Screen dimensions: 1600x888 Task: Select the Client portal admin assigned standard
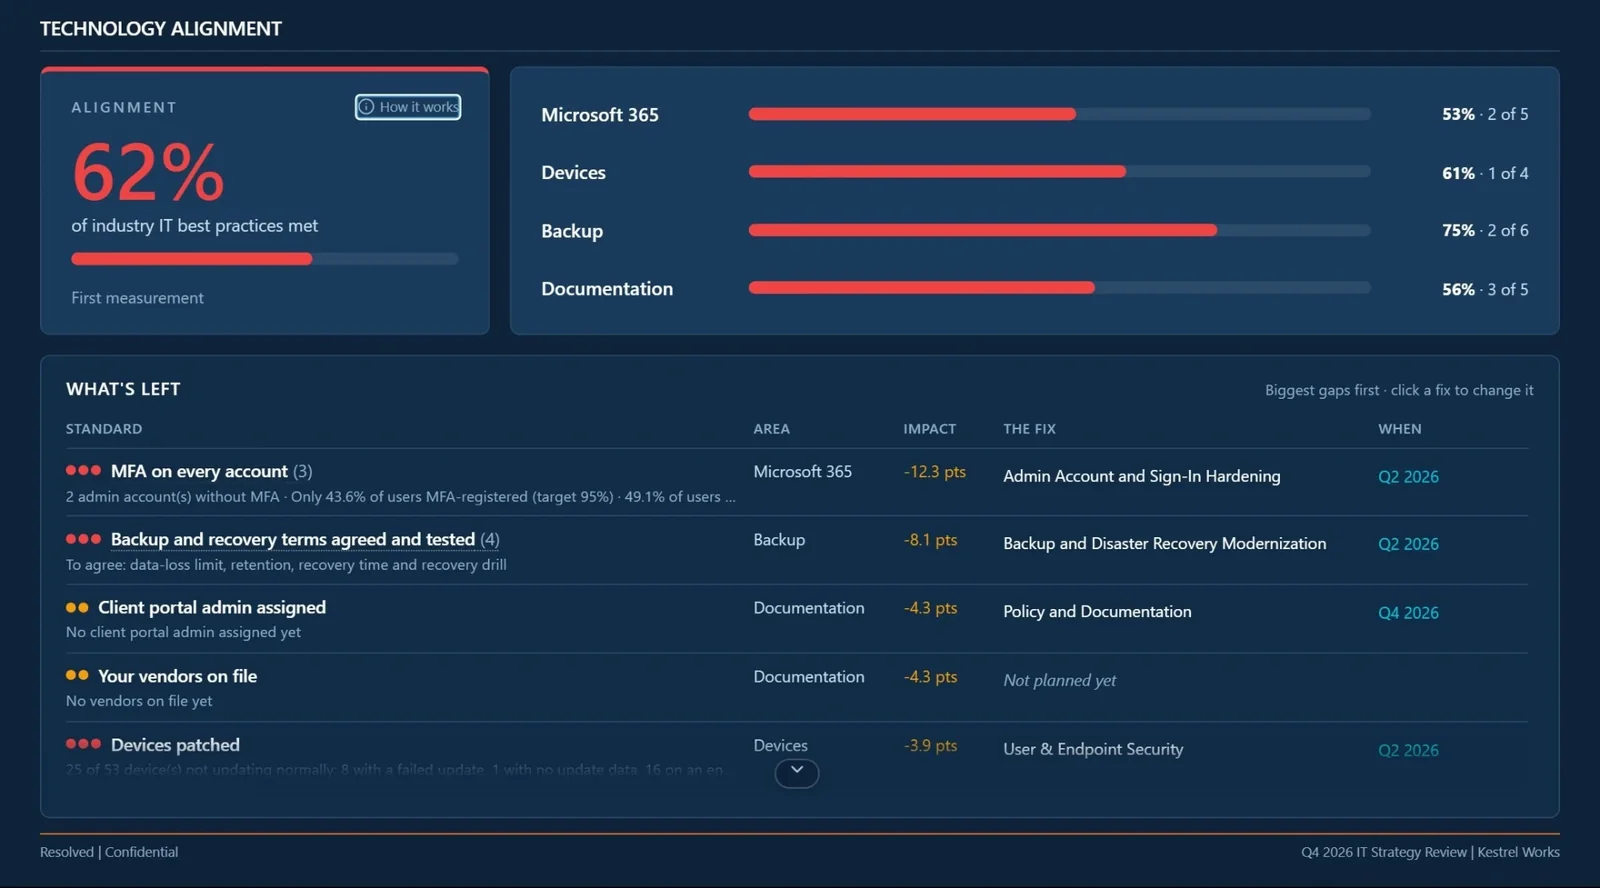[x=212, y=607]
